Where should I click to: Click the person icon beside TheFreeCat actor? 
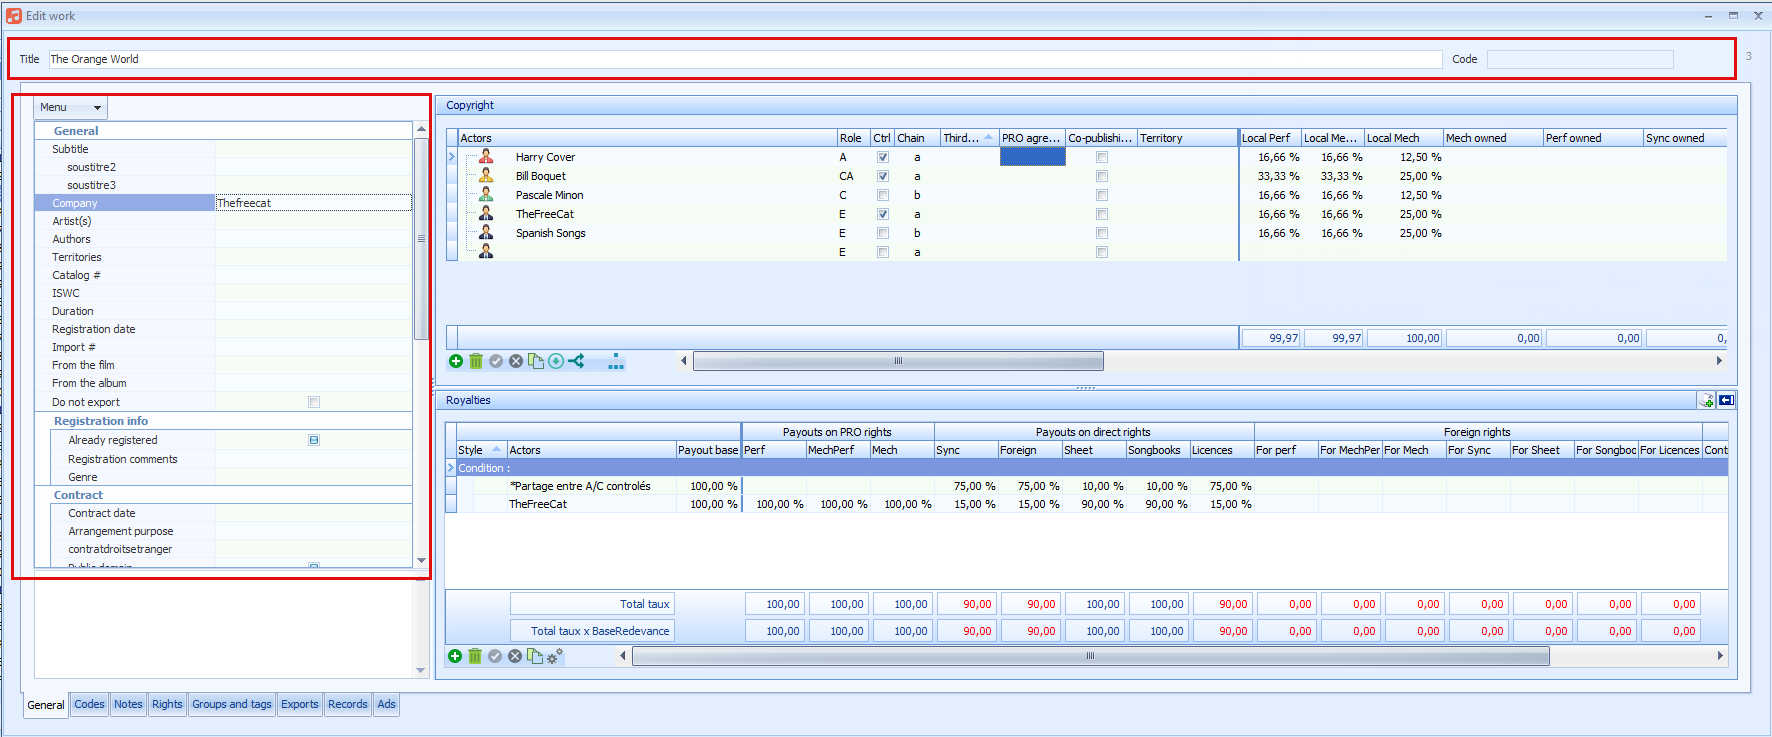(x=486, y=213)
